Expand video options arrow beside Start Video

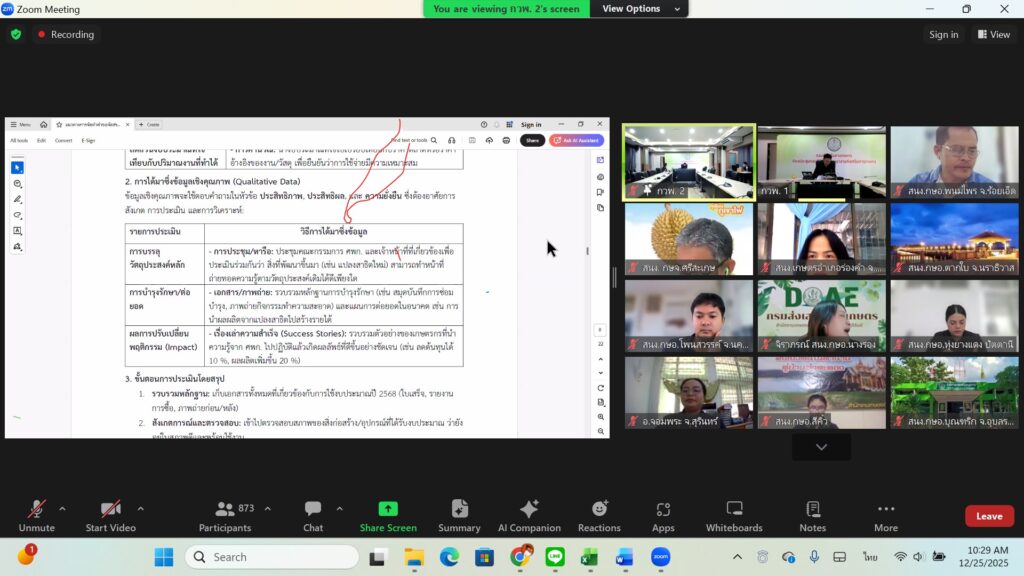147,508
